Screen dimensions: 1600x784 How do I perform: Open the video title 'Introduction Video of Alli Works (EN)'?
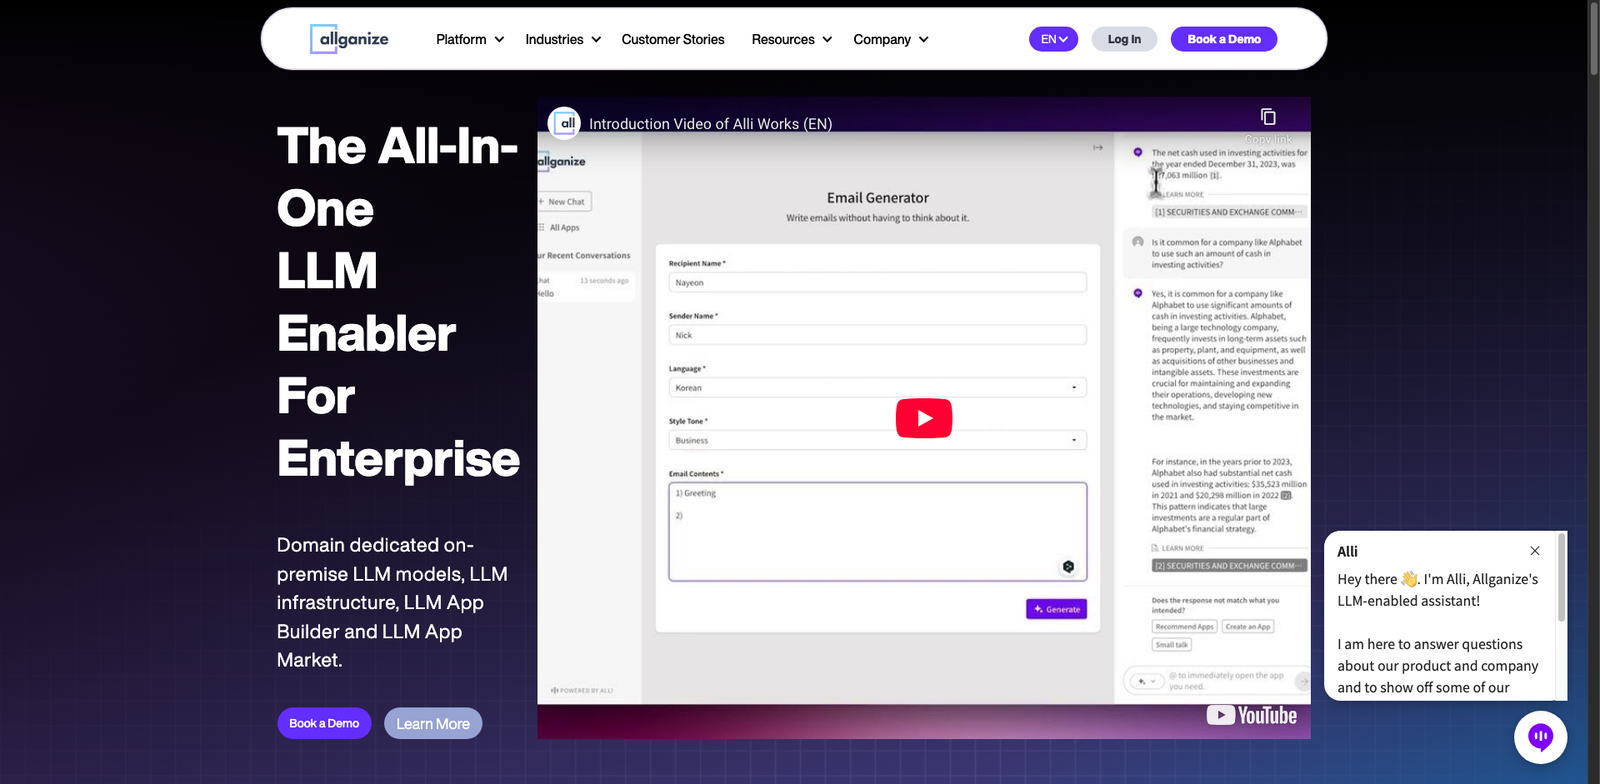point(710,124)
